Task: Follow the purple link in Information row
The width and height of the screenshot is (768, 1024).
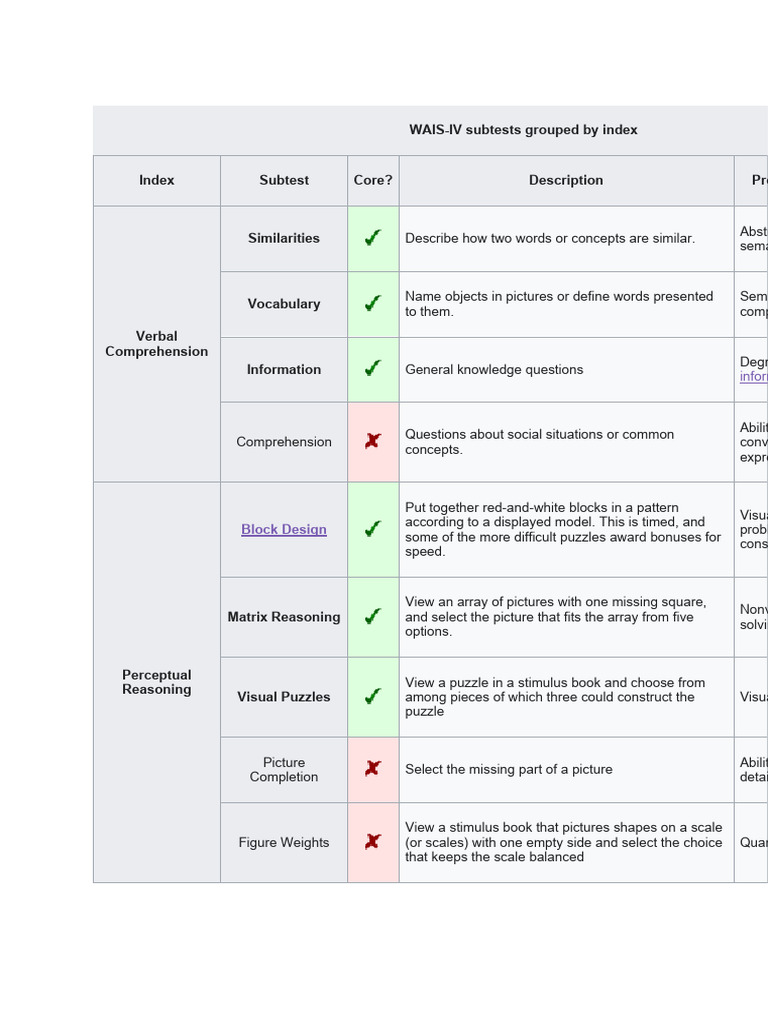Action: 754,377
